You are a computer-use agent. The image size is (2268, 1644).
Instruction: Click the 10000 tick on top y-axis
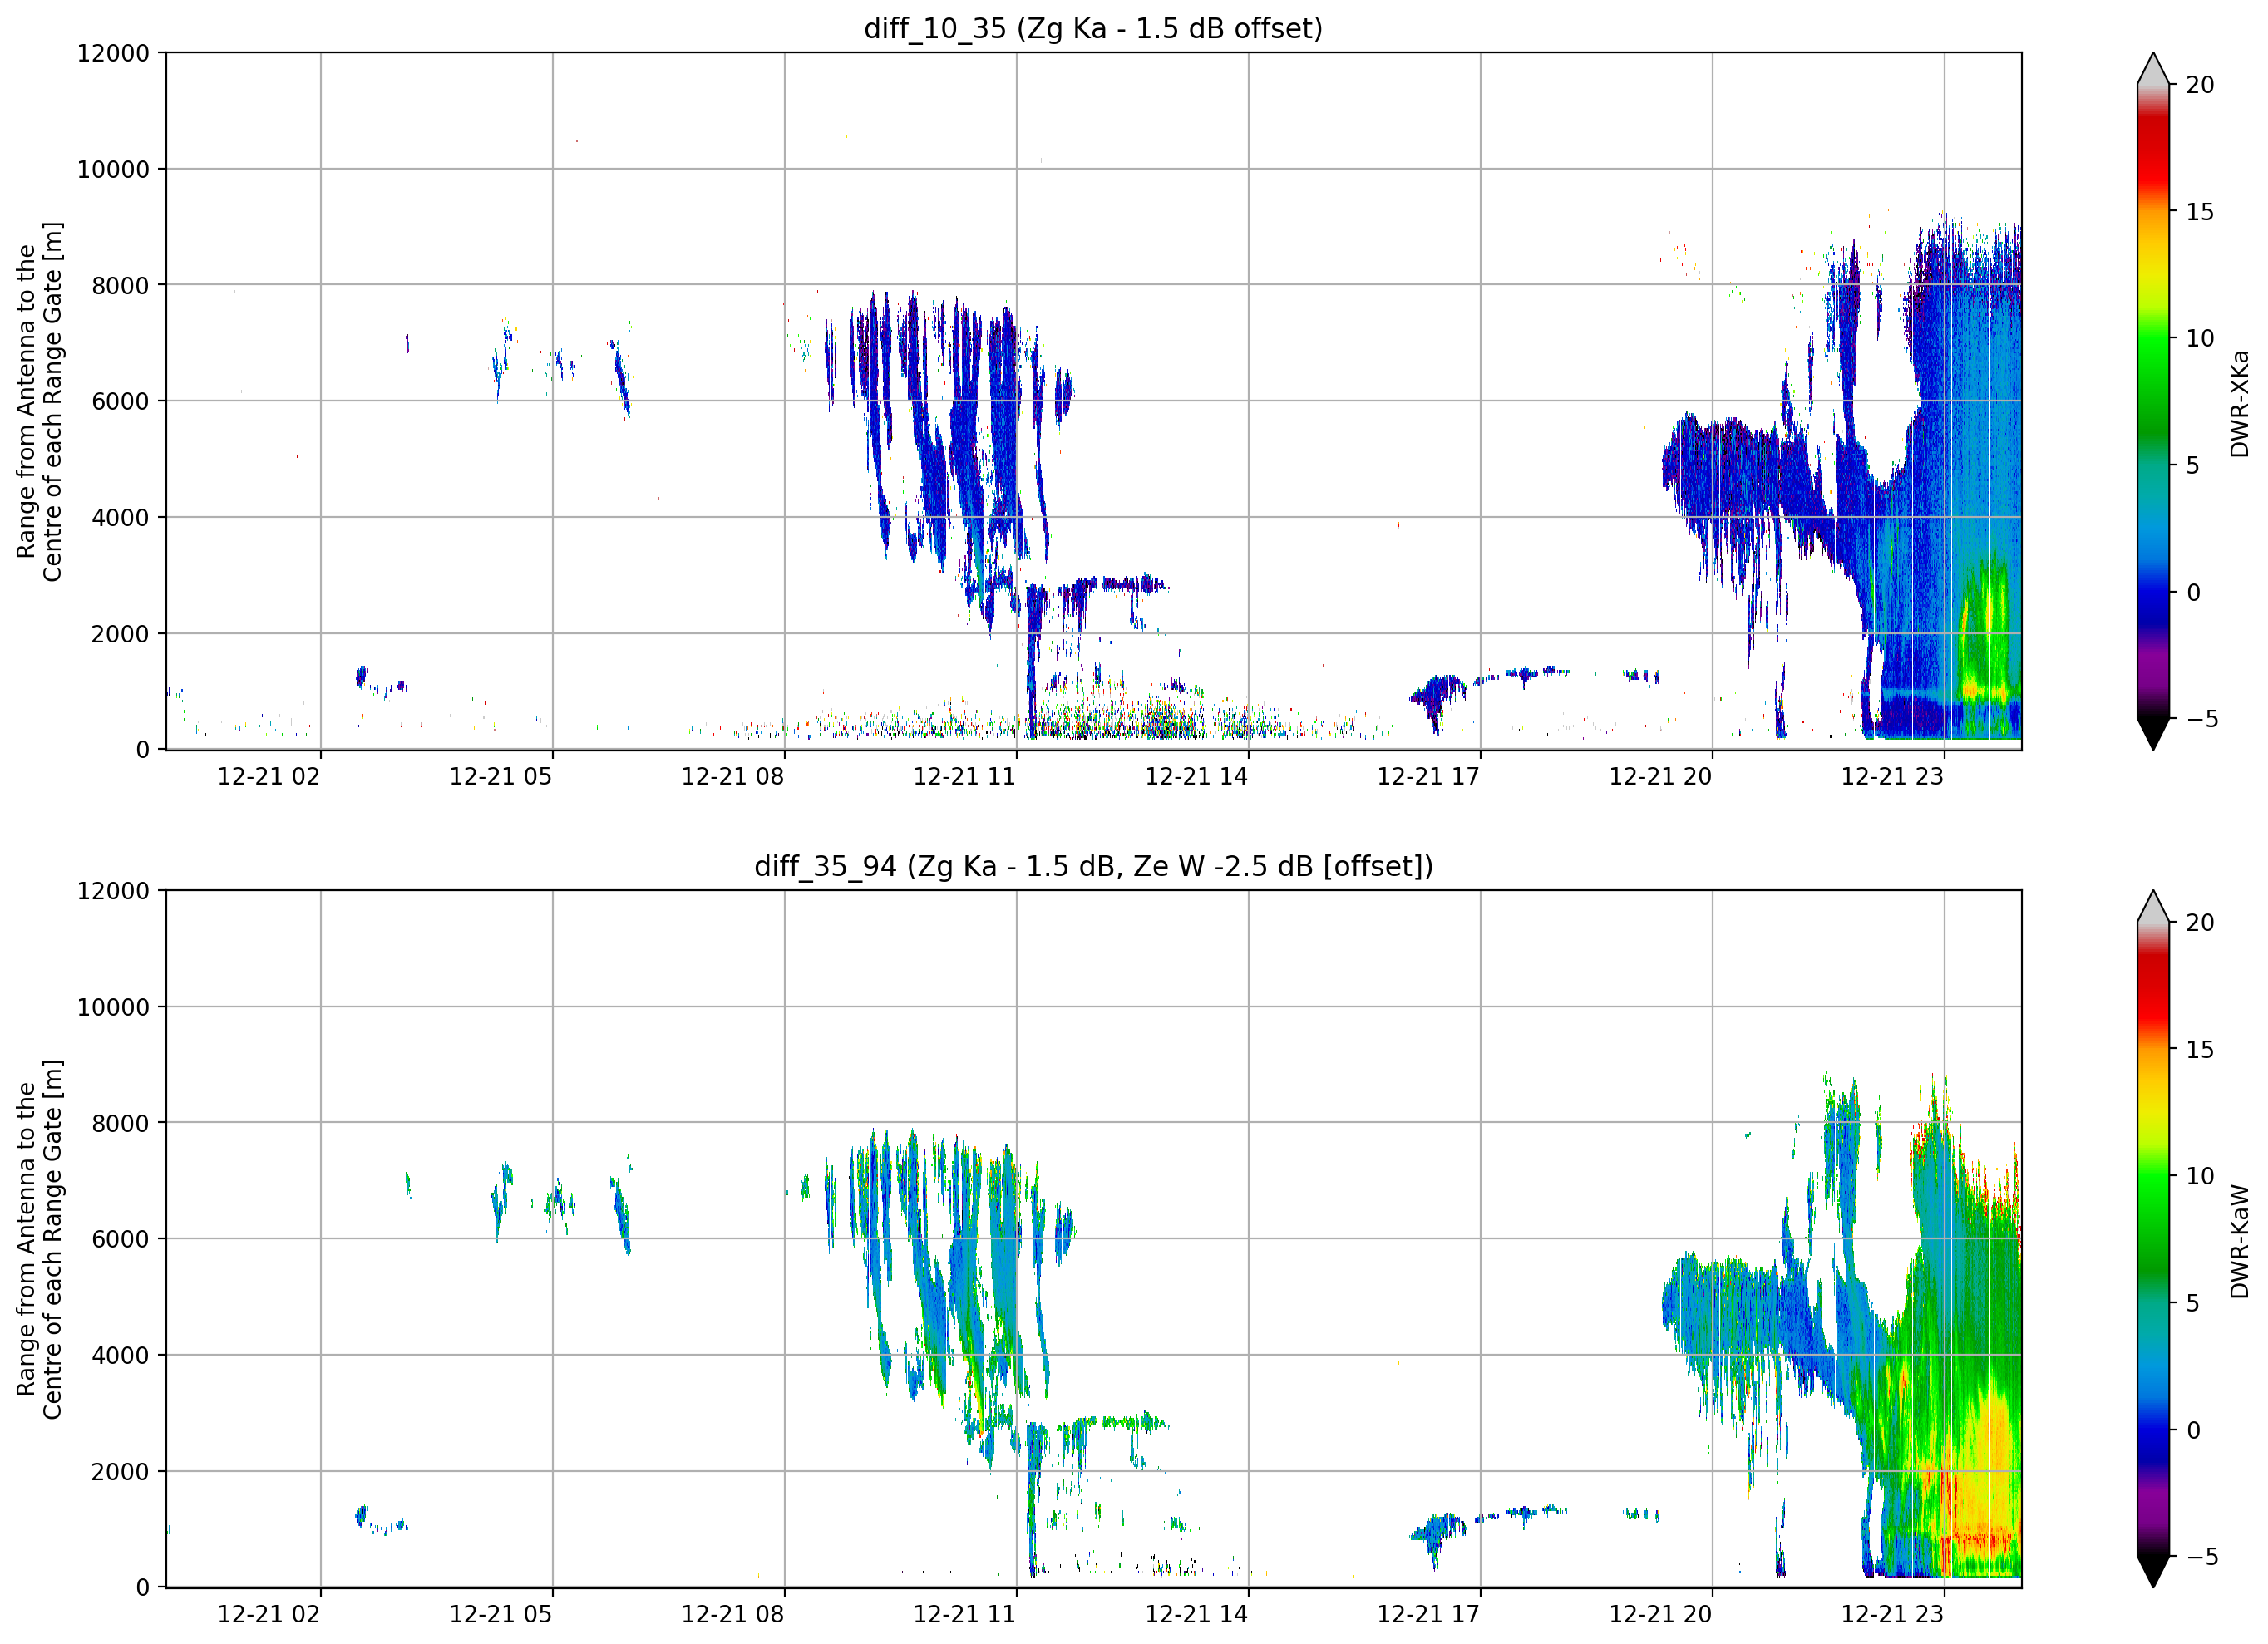pyautogui.click(x=112, y=169)
